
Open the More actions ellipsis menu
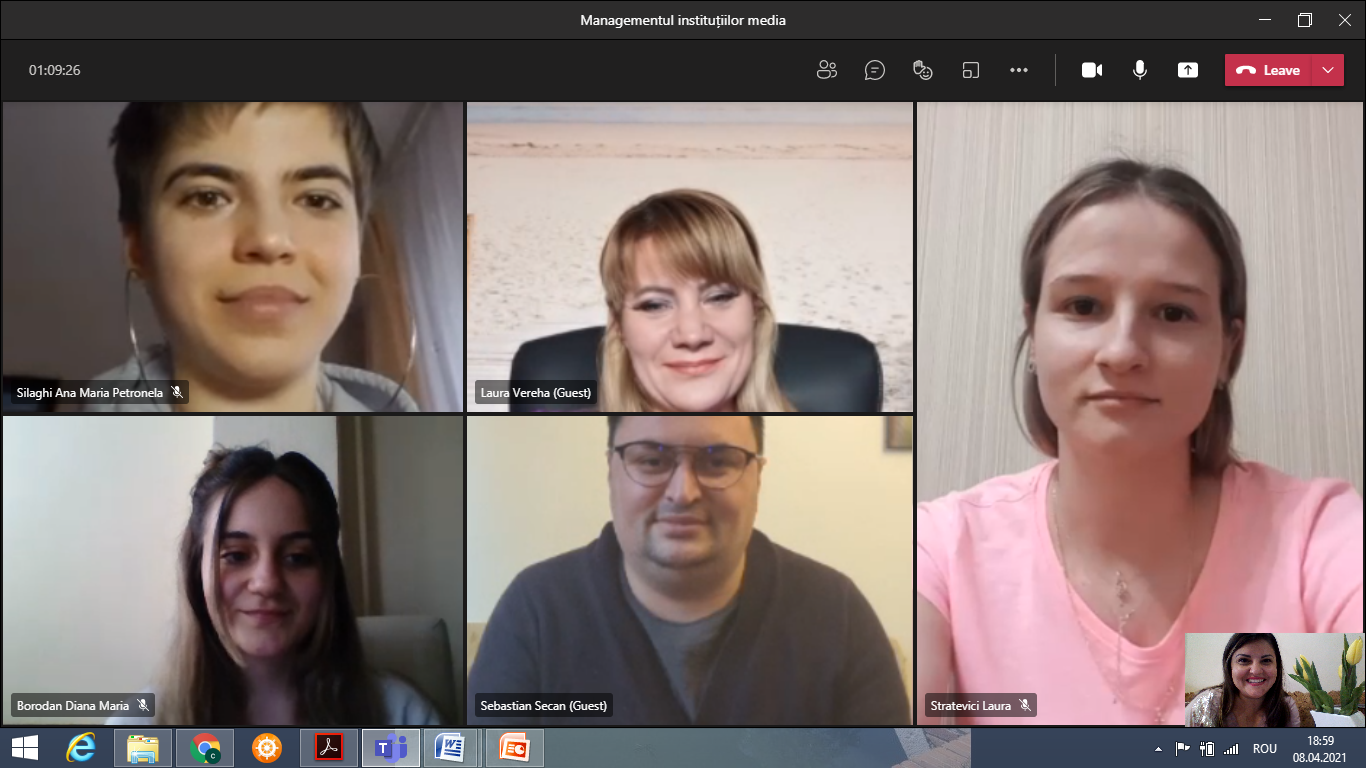click(x=1019, y=70)
